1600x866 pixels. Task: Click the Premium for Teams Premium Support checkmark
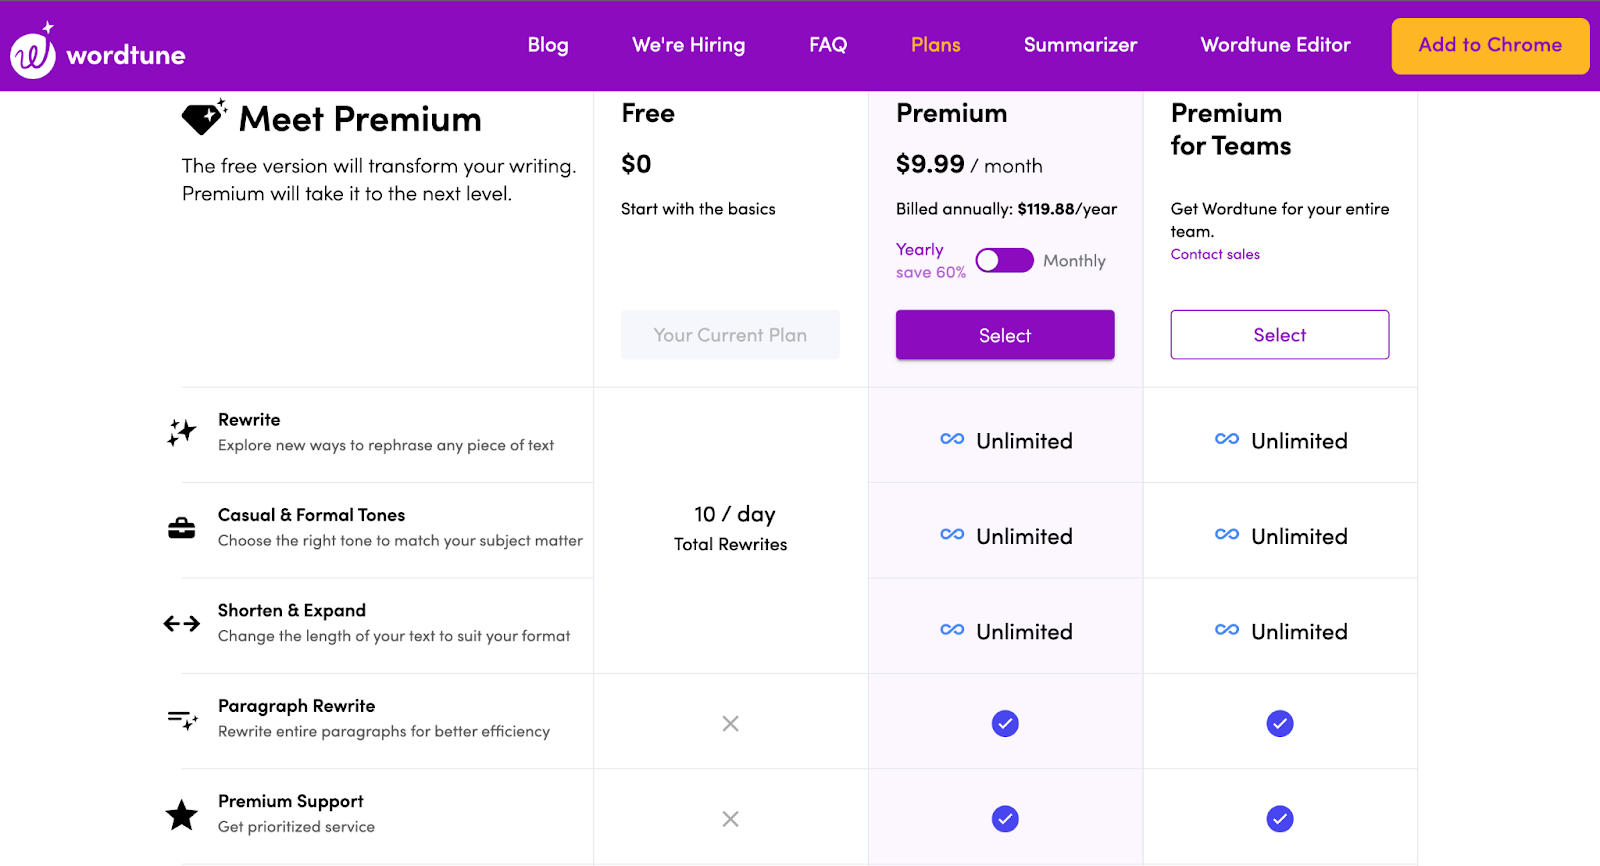[x=1280, y=819]
